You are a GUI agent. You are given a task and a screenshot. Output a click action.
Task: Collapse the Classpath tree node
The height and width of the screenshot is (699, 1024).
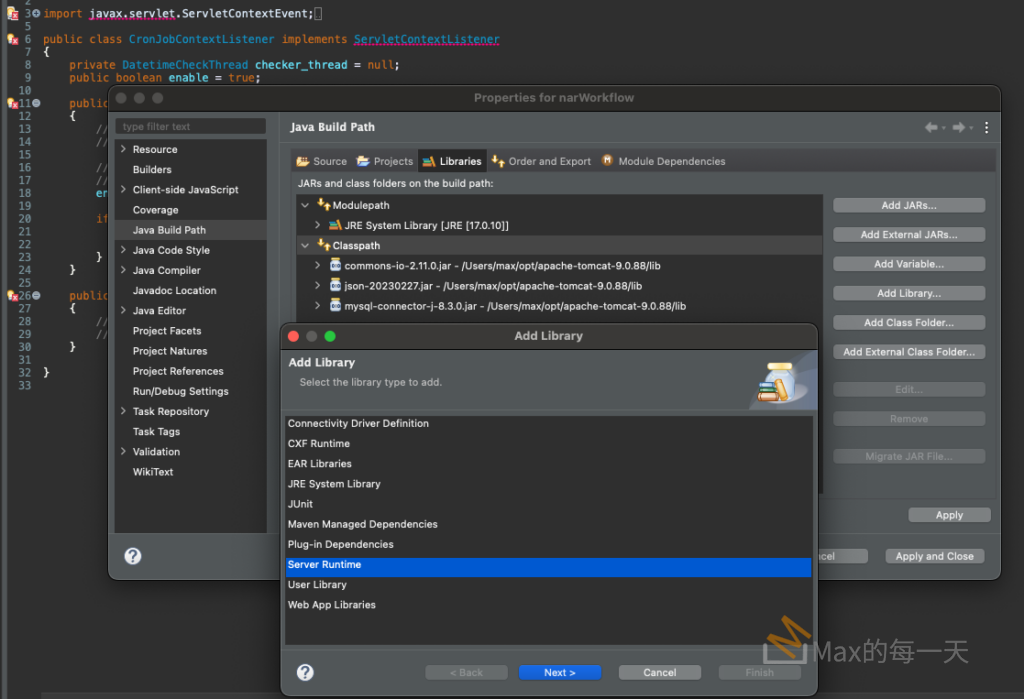pyautogui.click(x=306, y=246)
